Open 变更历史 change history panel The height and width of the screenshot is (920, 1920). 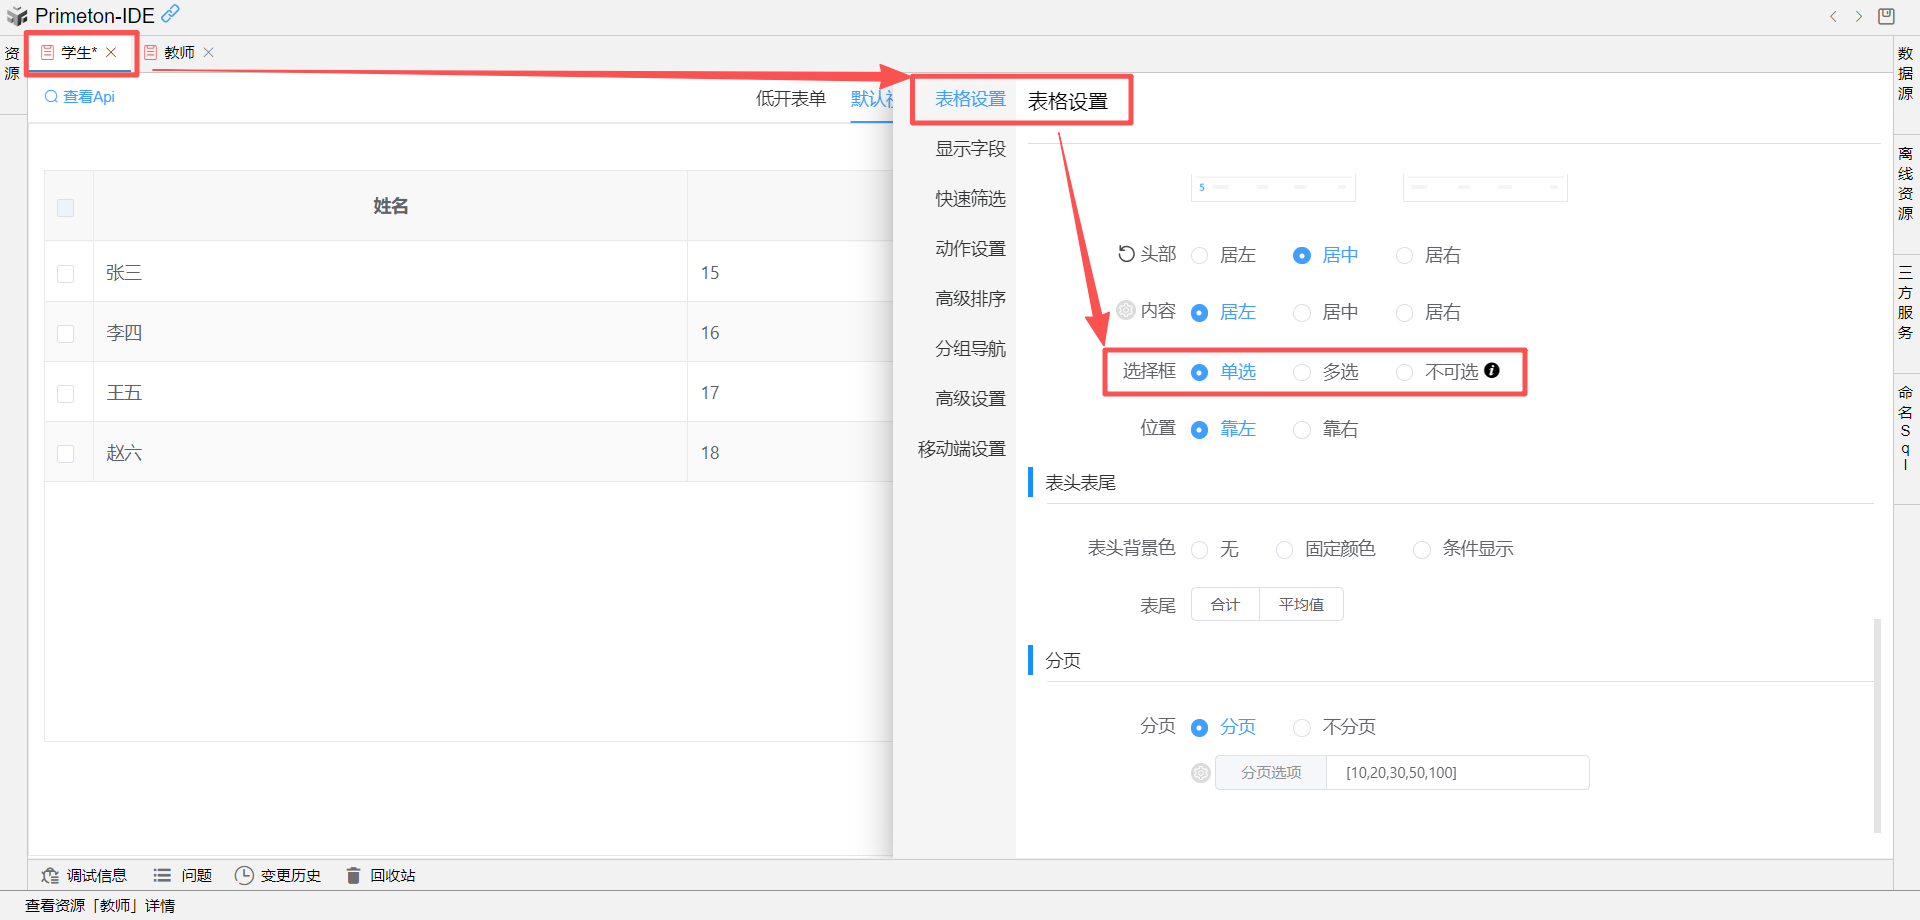pos(278,876)
